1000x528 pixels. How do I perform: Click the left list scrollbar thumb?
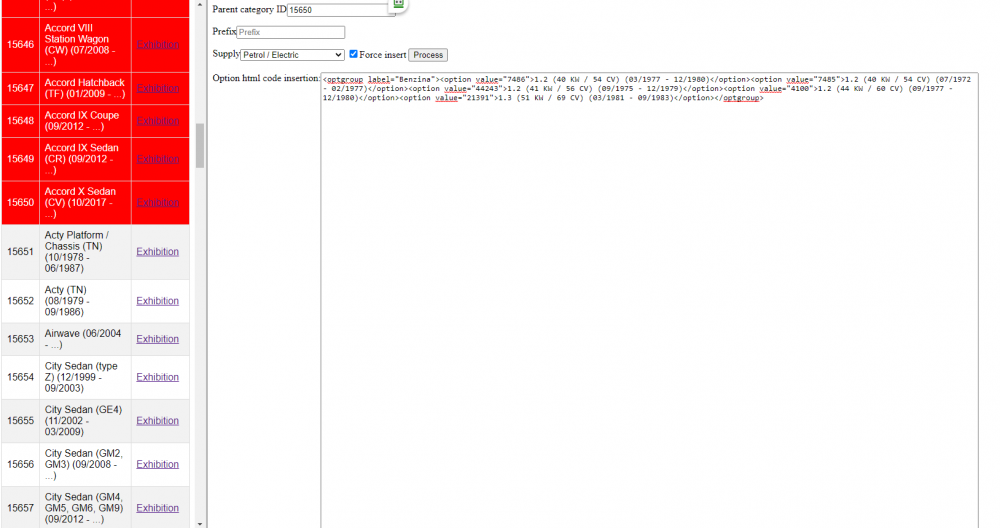coord(200,145)
